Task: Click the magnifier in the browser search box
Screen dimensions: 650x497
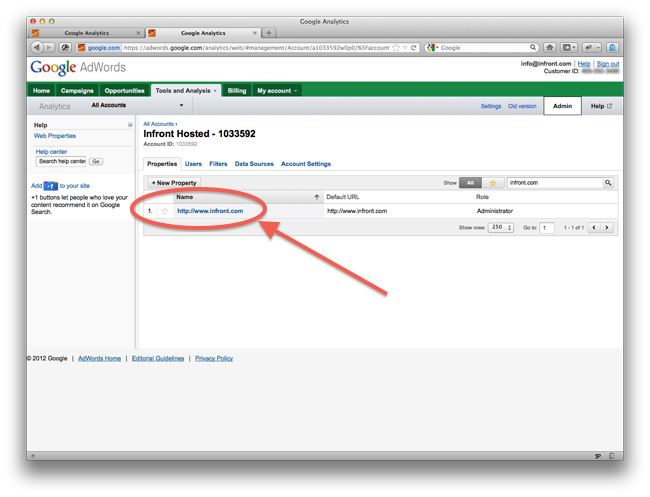Action: 533,48
